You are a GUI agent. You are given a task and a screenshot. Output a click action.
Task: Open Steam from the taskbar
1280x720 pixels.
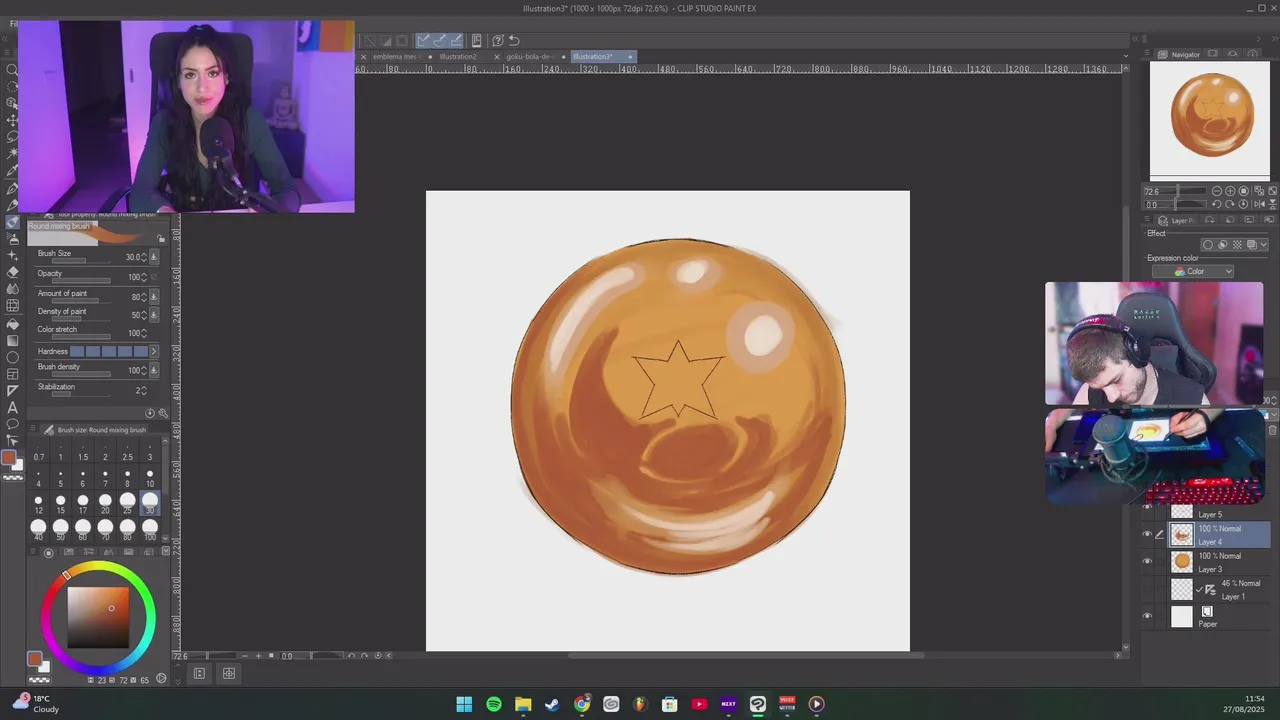(x=552, y=704)
